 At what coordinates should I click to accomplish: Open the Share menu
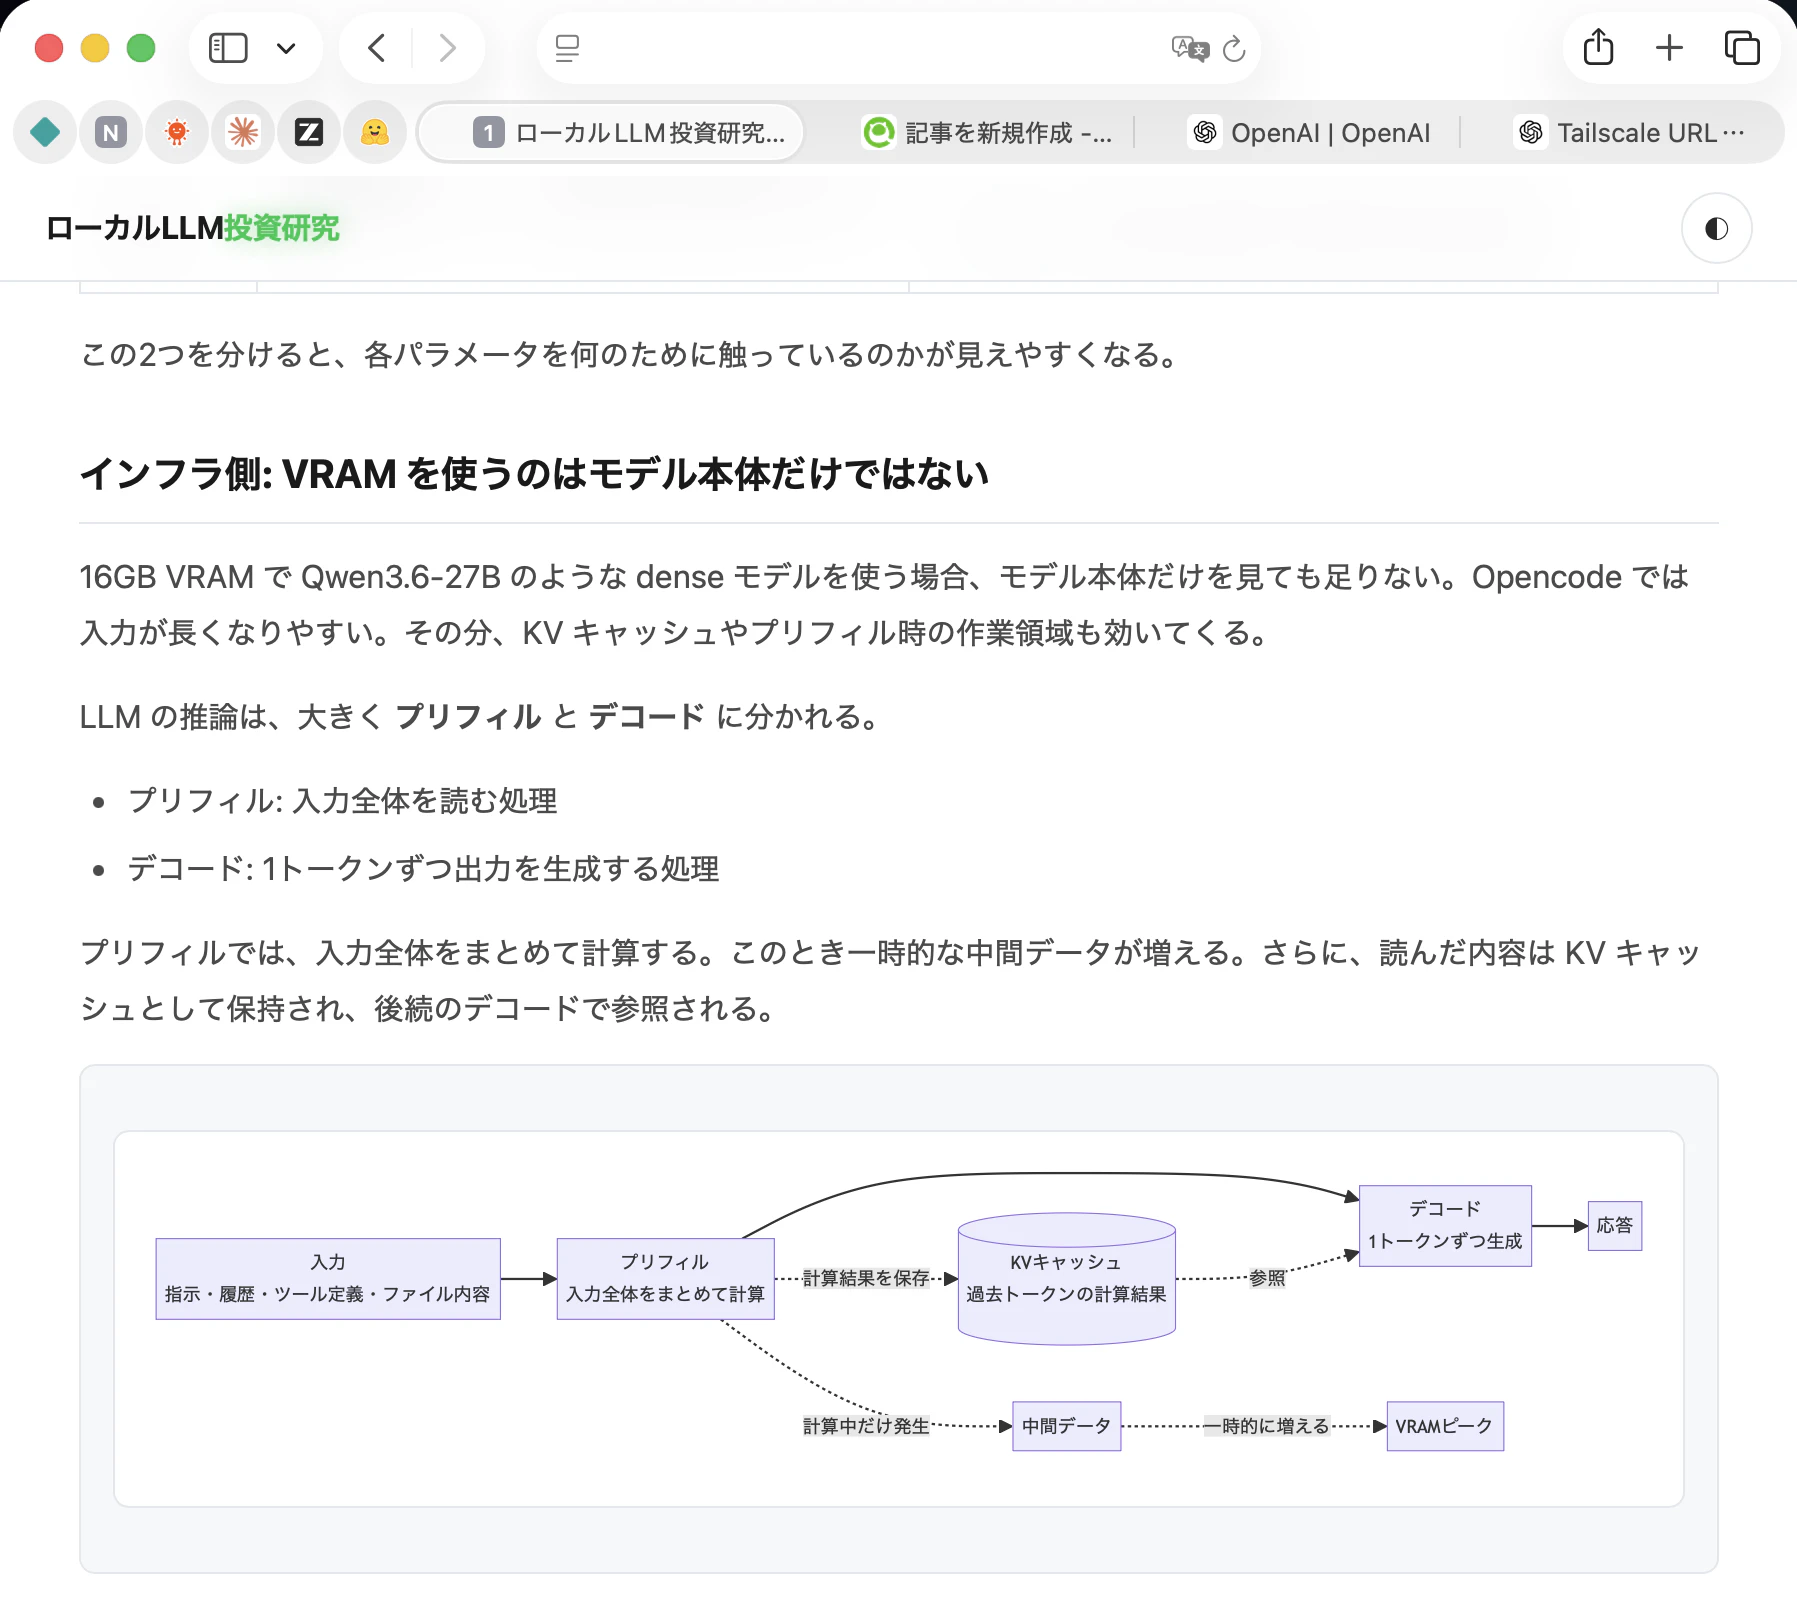point(1598,47)
